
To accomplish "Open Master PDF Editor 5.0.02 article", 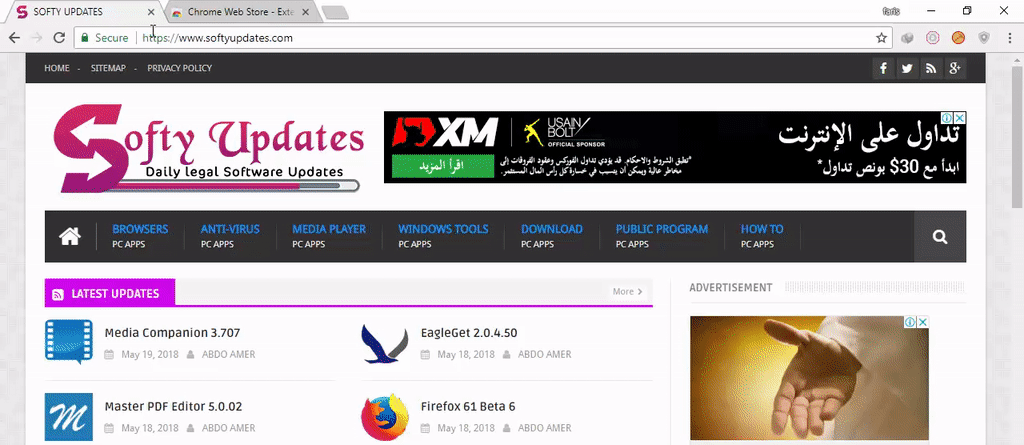I will pyautogui.click(x=173, y=406).
